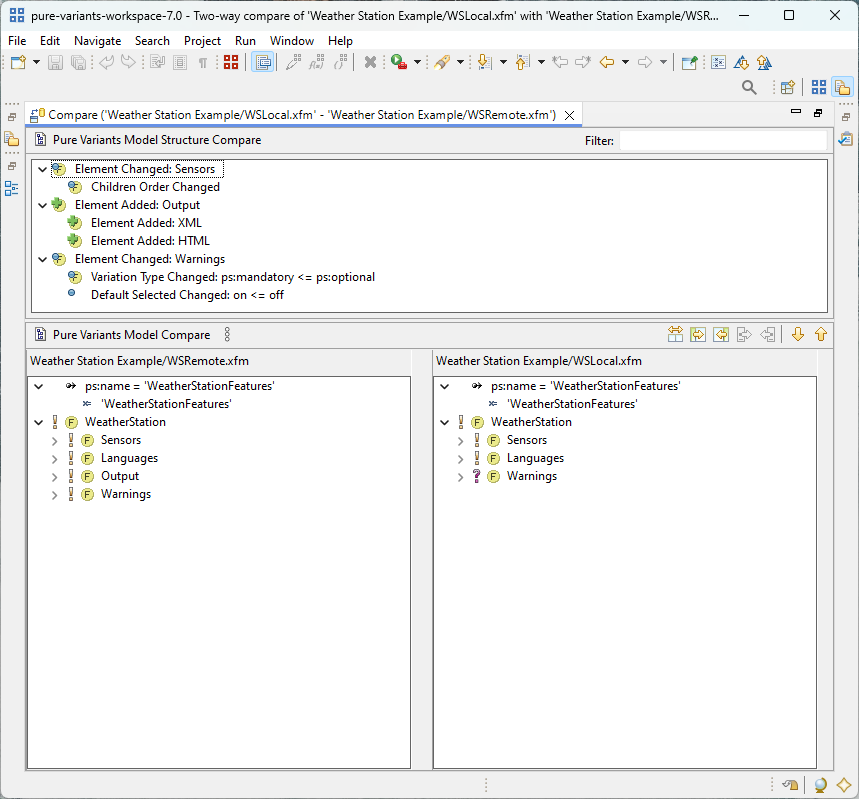Copy current change from left to right
The height and width of the screenshot is (799, 859).
[x=746, y=334]
